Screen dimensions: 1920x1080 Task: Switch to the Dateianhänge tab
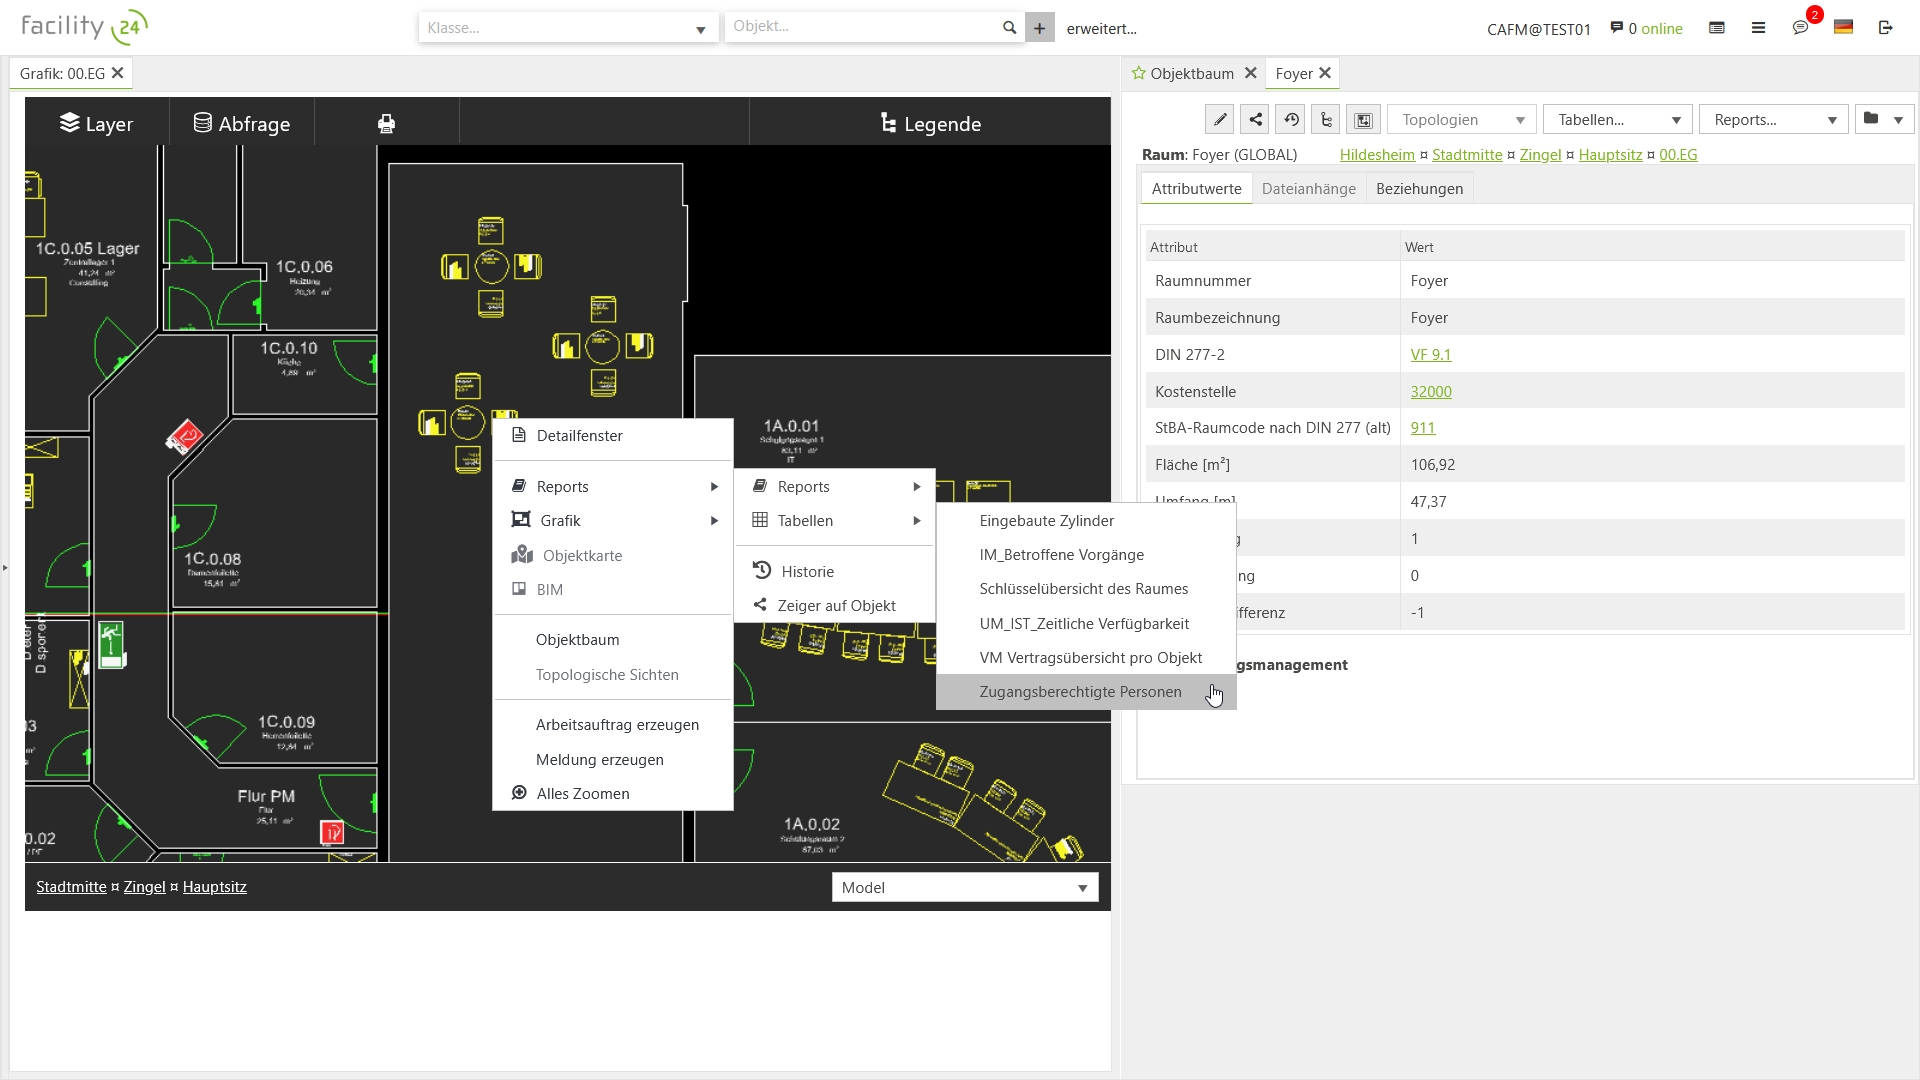pyautogui.click(x=1308, y=189)
